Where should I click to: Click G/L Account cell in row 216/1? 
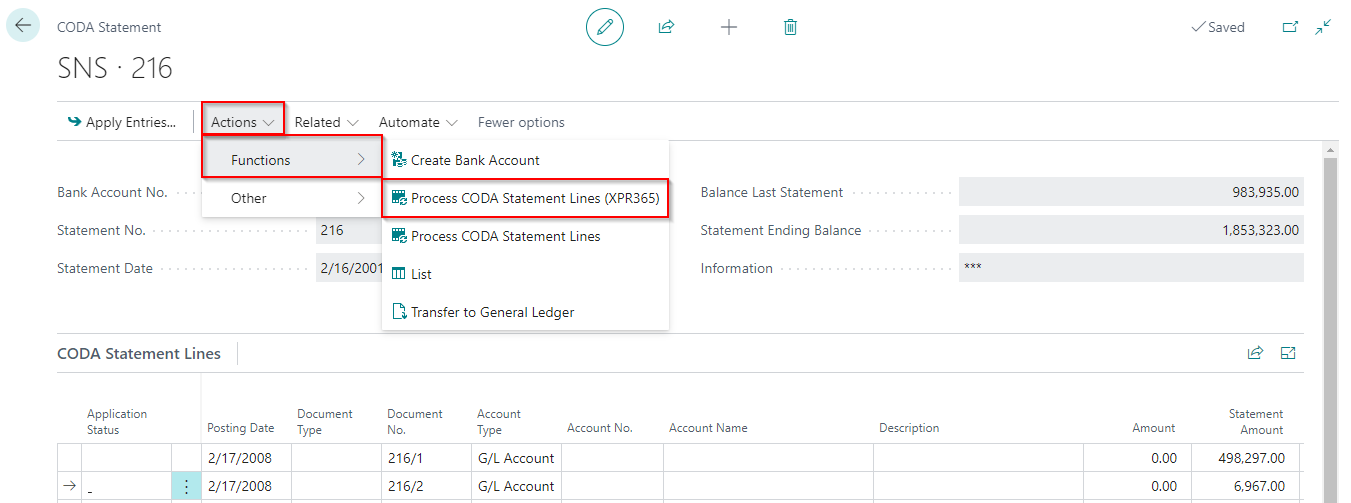pos(516,458)
